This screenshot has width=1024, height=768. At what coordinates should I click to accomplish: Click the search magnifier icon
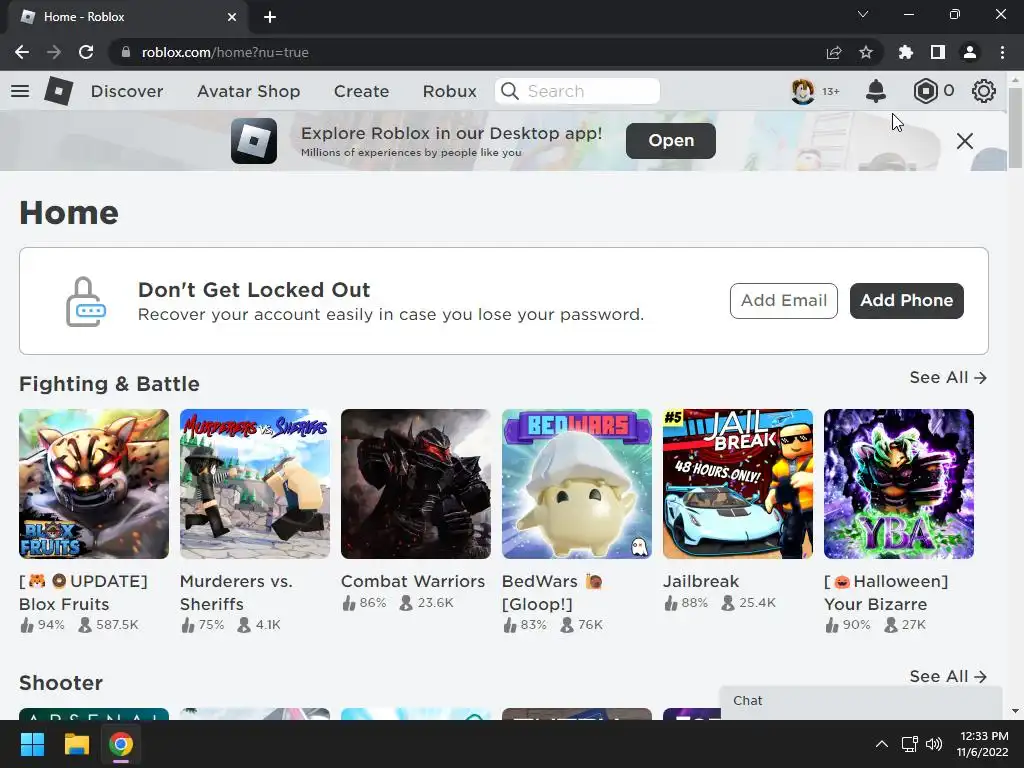point(509,91)
